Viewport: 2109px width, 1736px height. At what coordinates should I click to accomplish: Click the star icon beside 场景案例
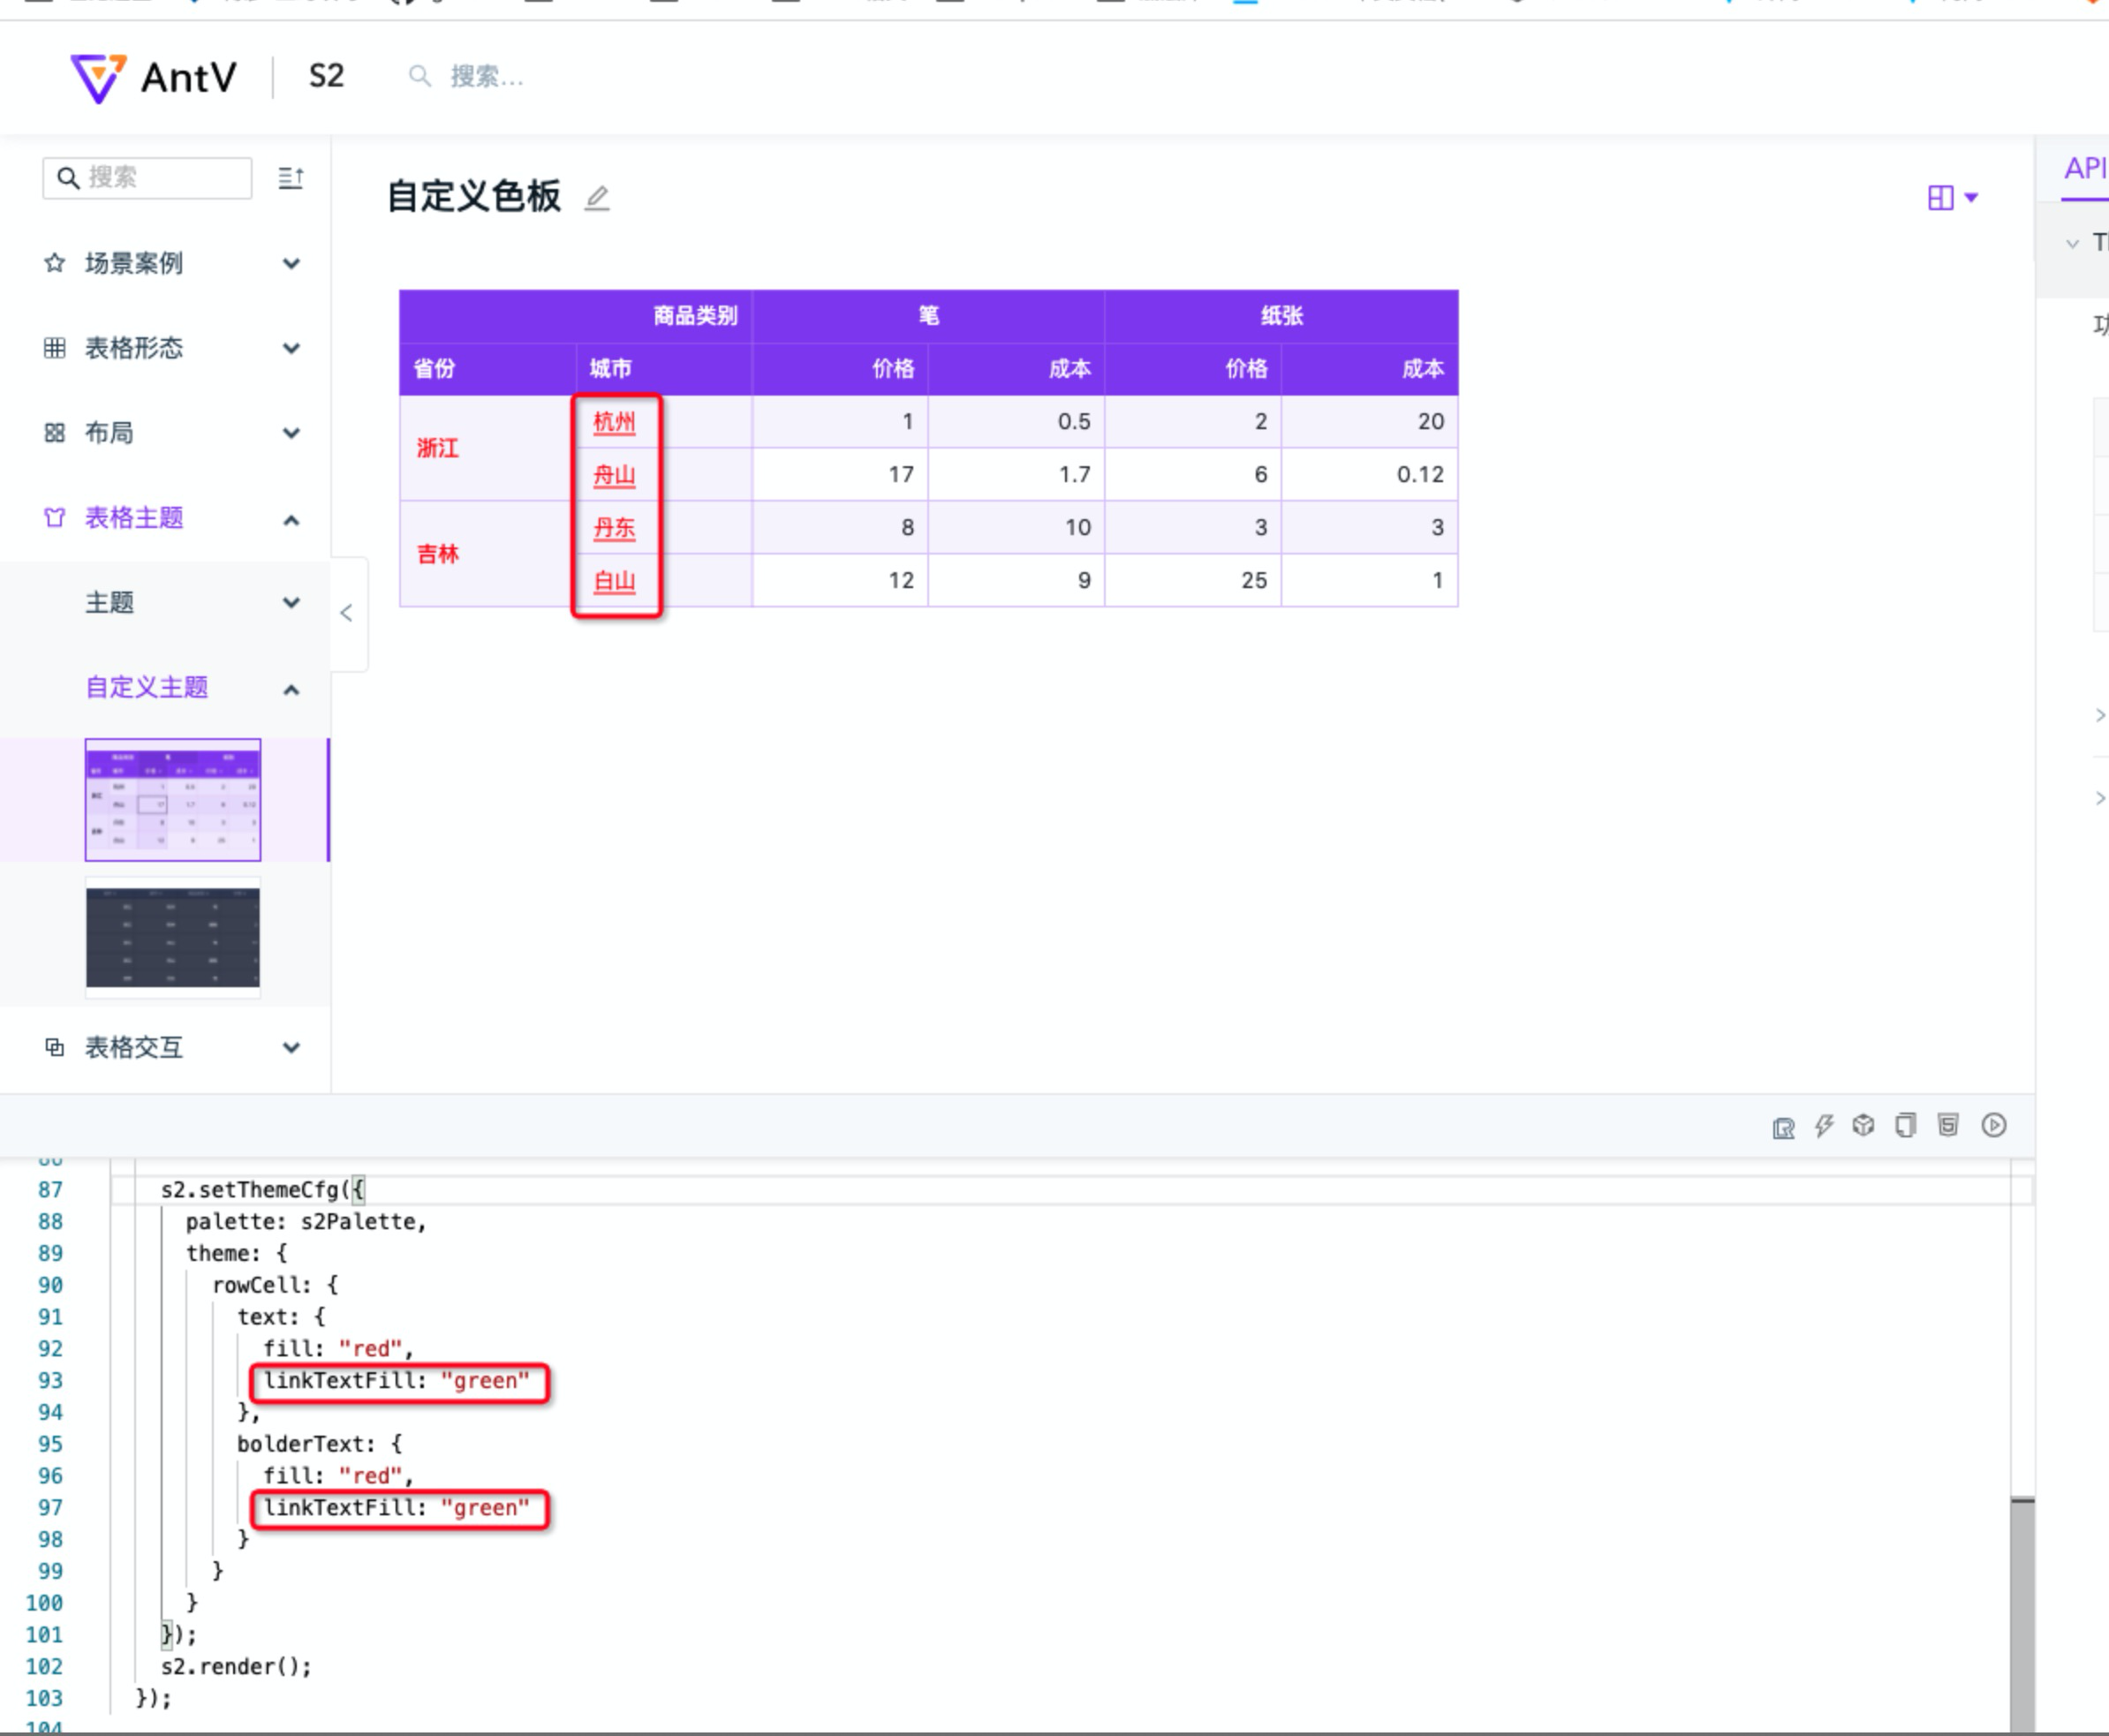(55, 263)
